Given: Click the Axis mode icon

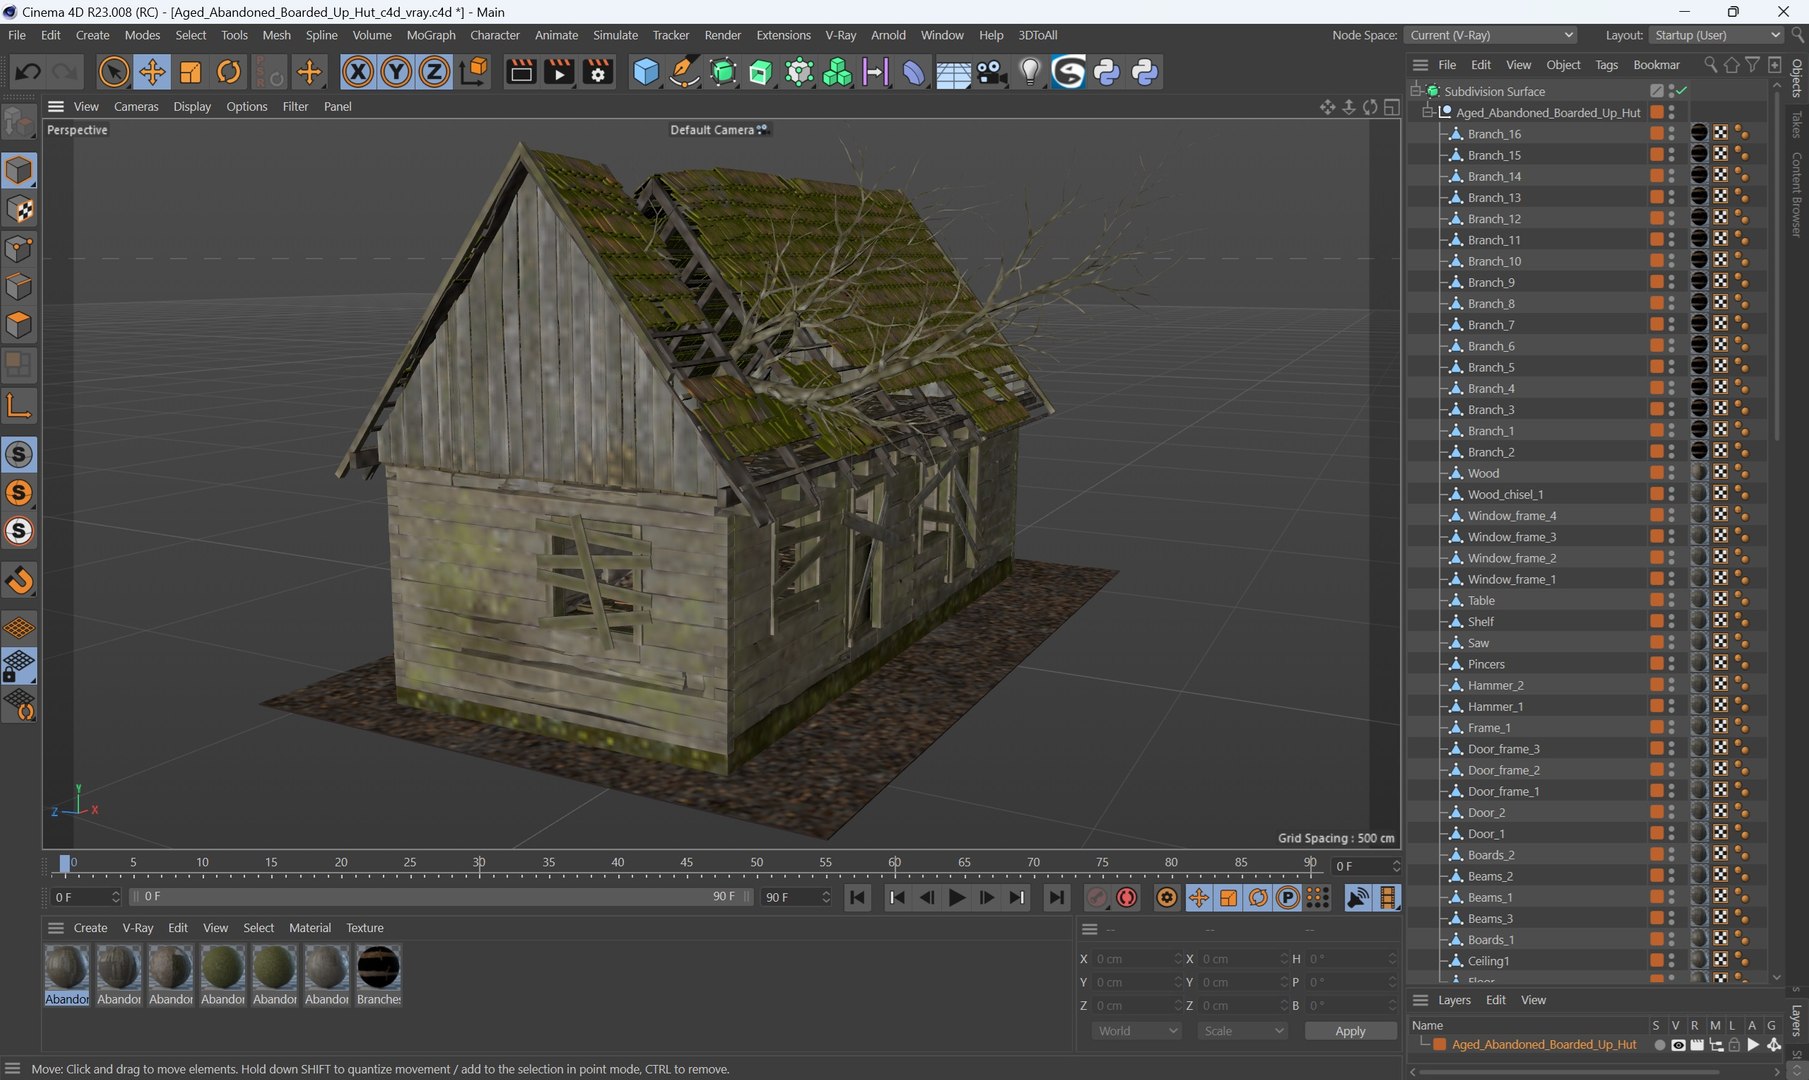Looking at the screenshot, I should 19,405.
